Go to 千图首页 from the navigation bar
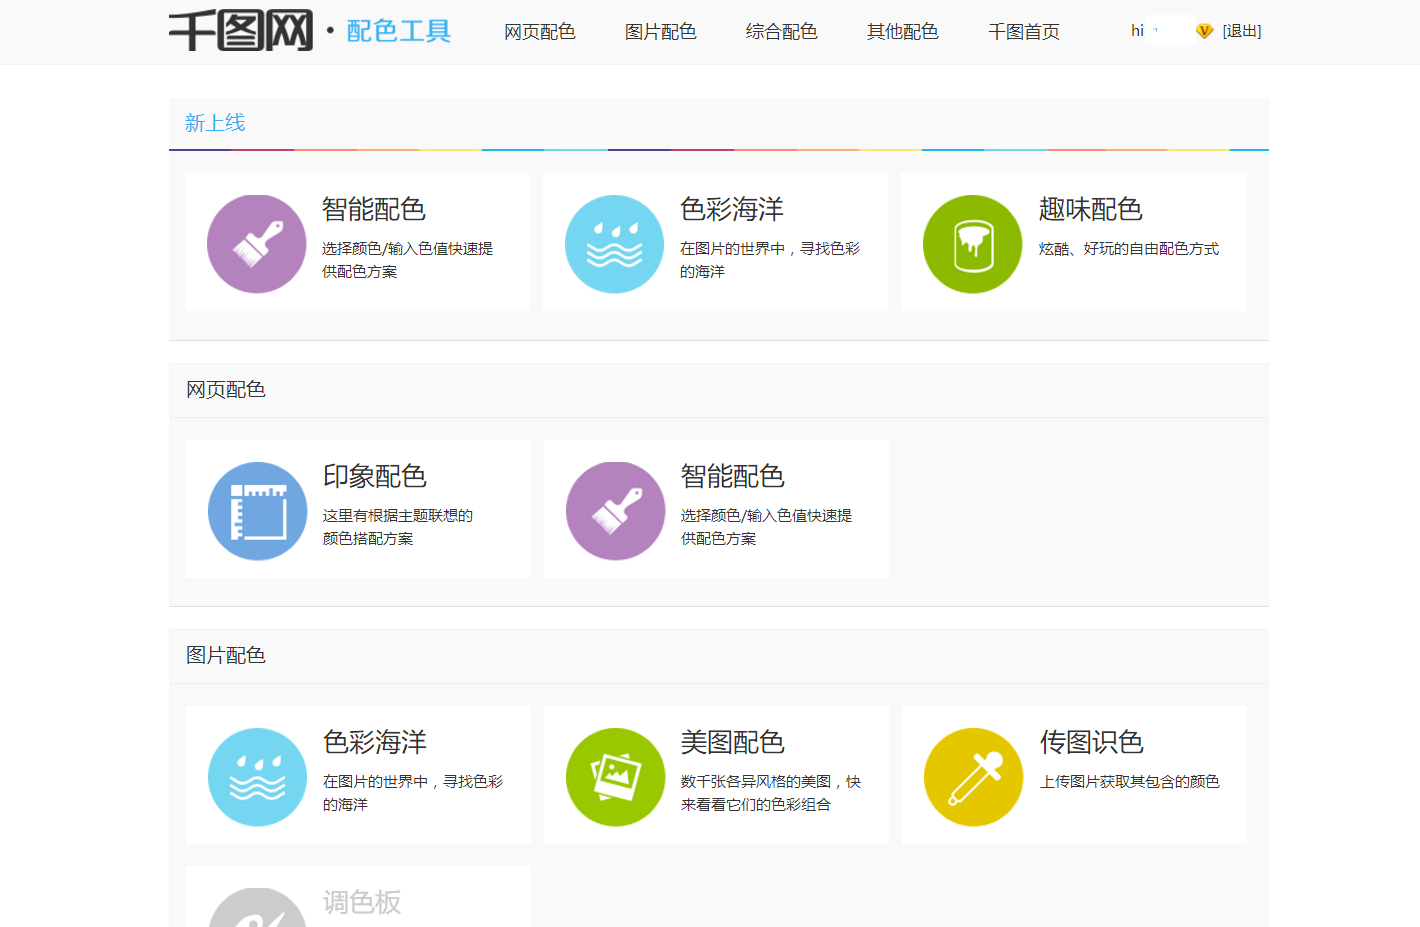Image resolution: width=1420 pixels, height=927 pixels. pyautogui.click(x=1024, y=32)
